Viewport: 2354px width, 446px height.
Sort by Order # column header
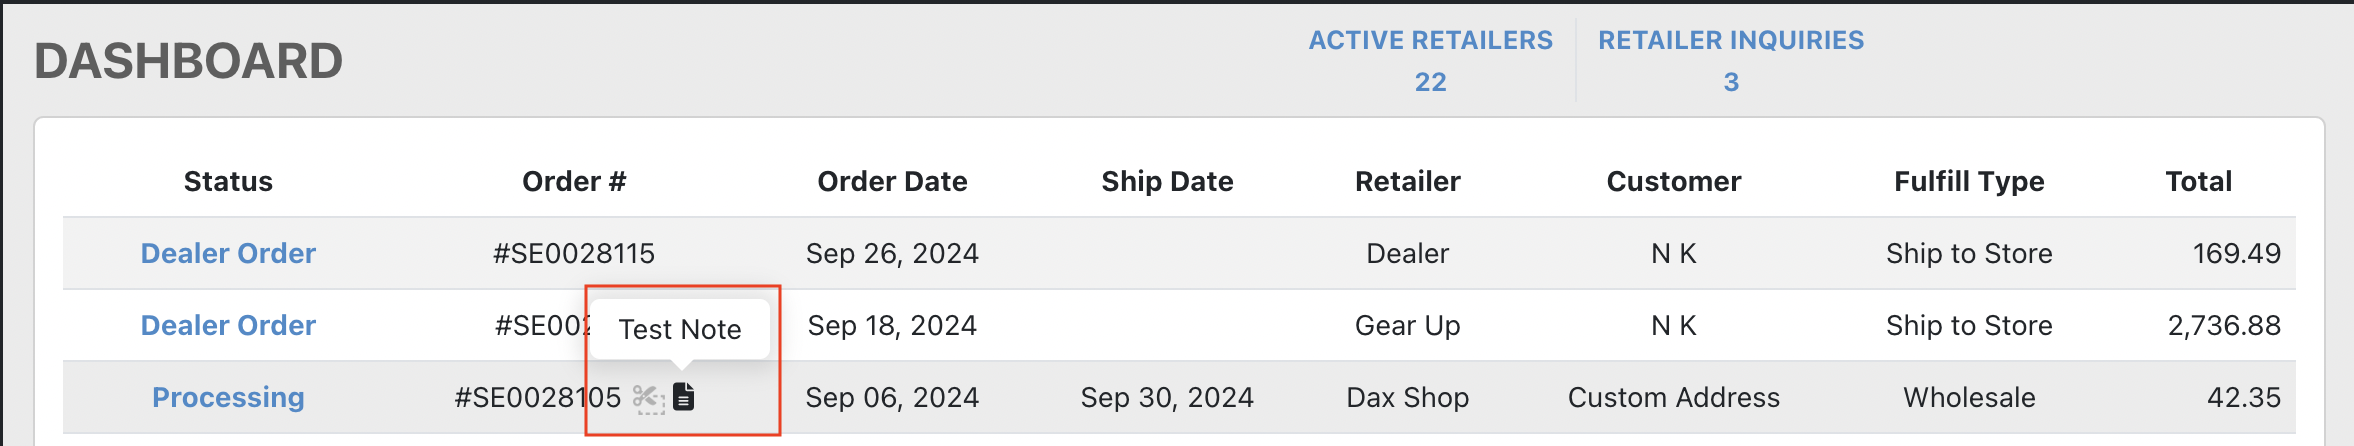point(574,181)
